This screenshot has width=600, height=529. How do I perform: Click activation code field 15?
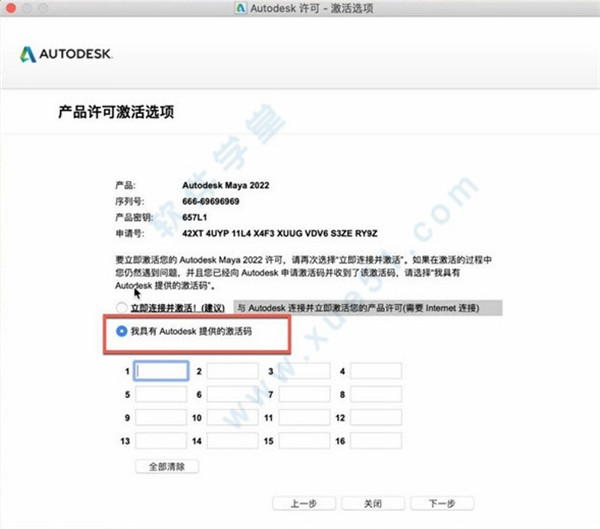(304, 441)
